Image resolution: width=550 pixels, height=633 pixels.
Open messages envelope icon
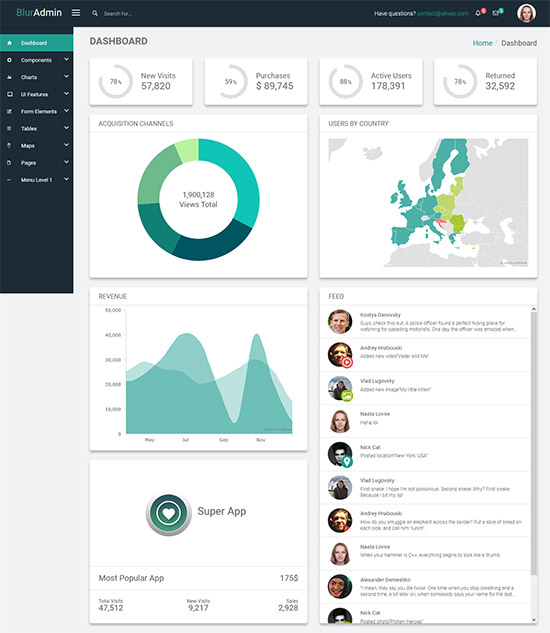coord(495,13)
